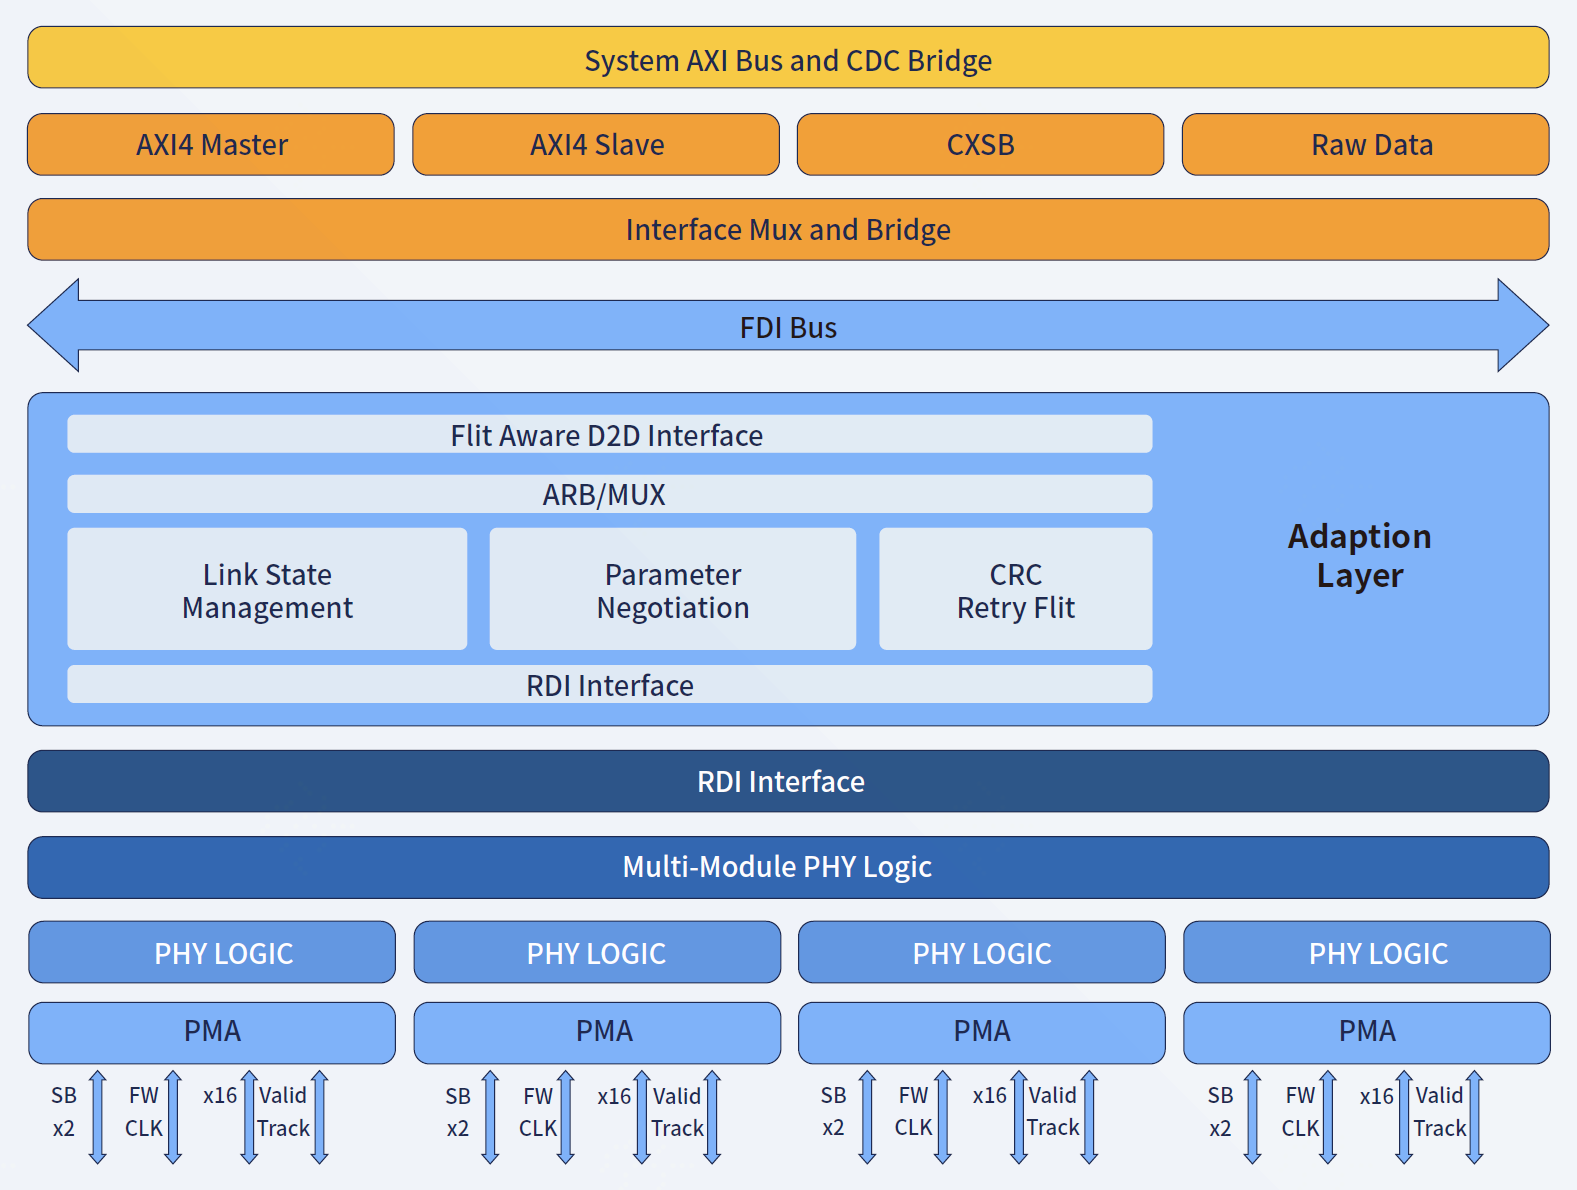Select the Link State Management block
This screenshot has width=1577, height=1190.
pos(267,590)
